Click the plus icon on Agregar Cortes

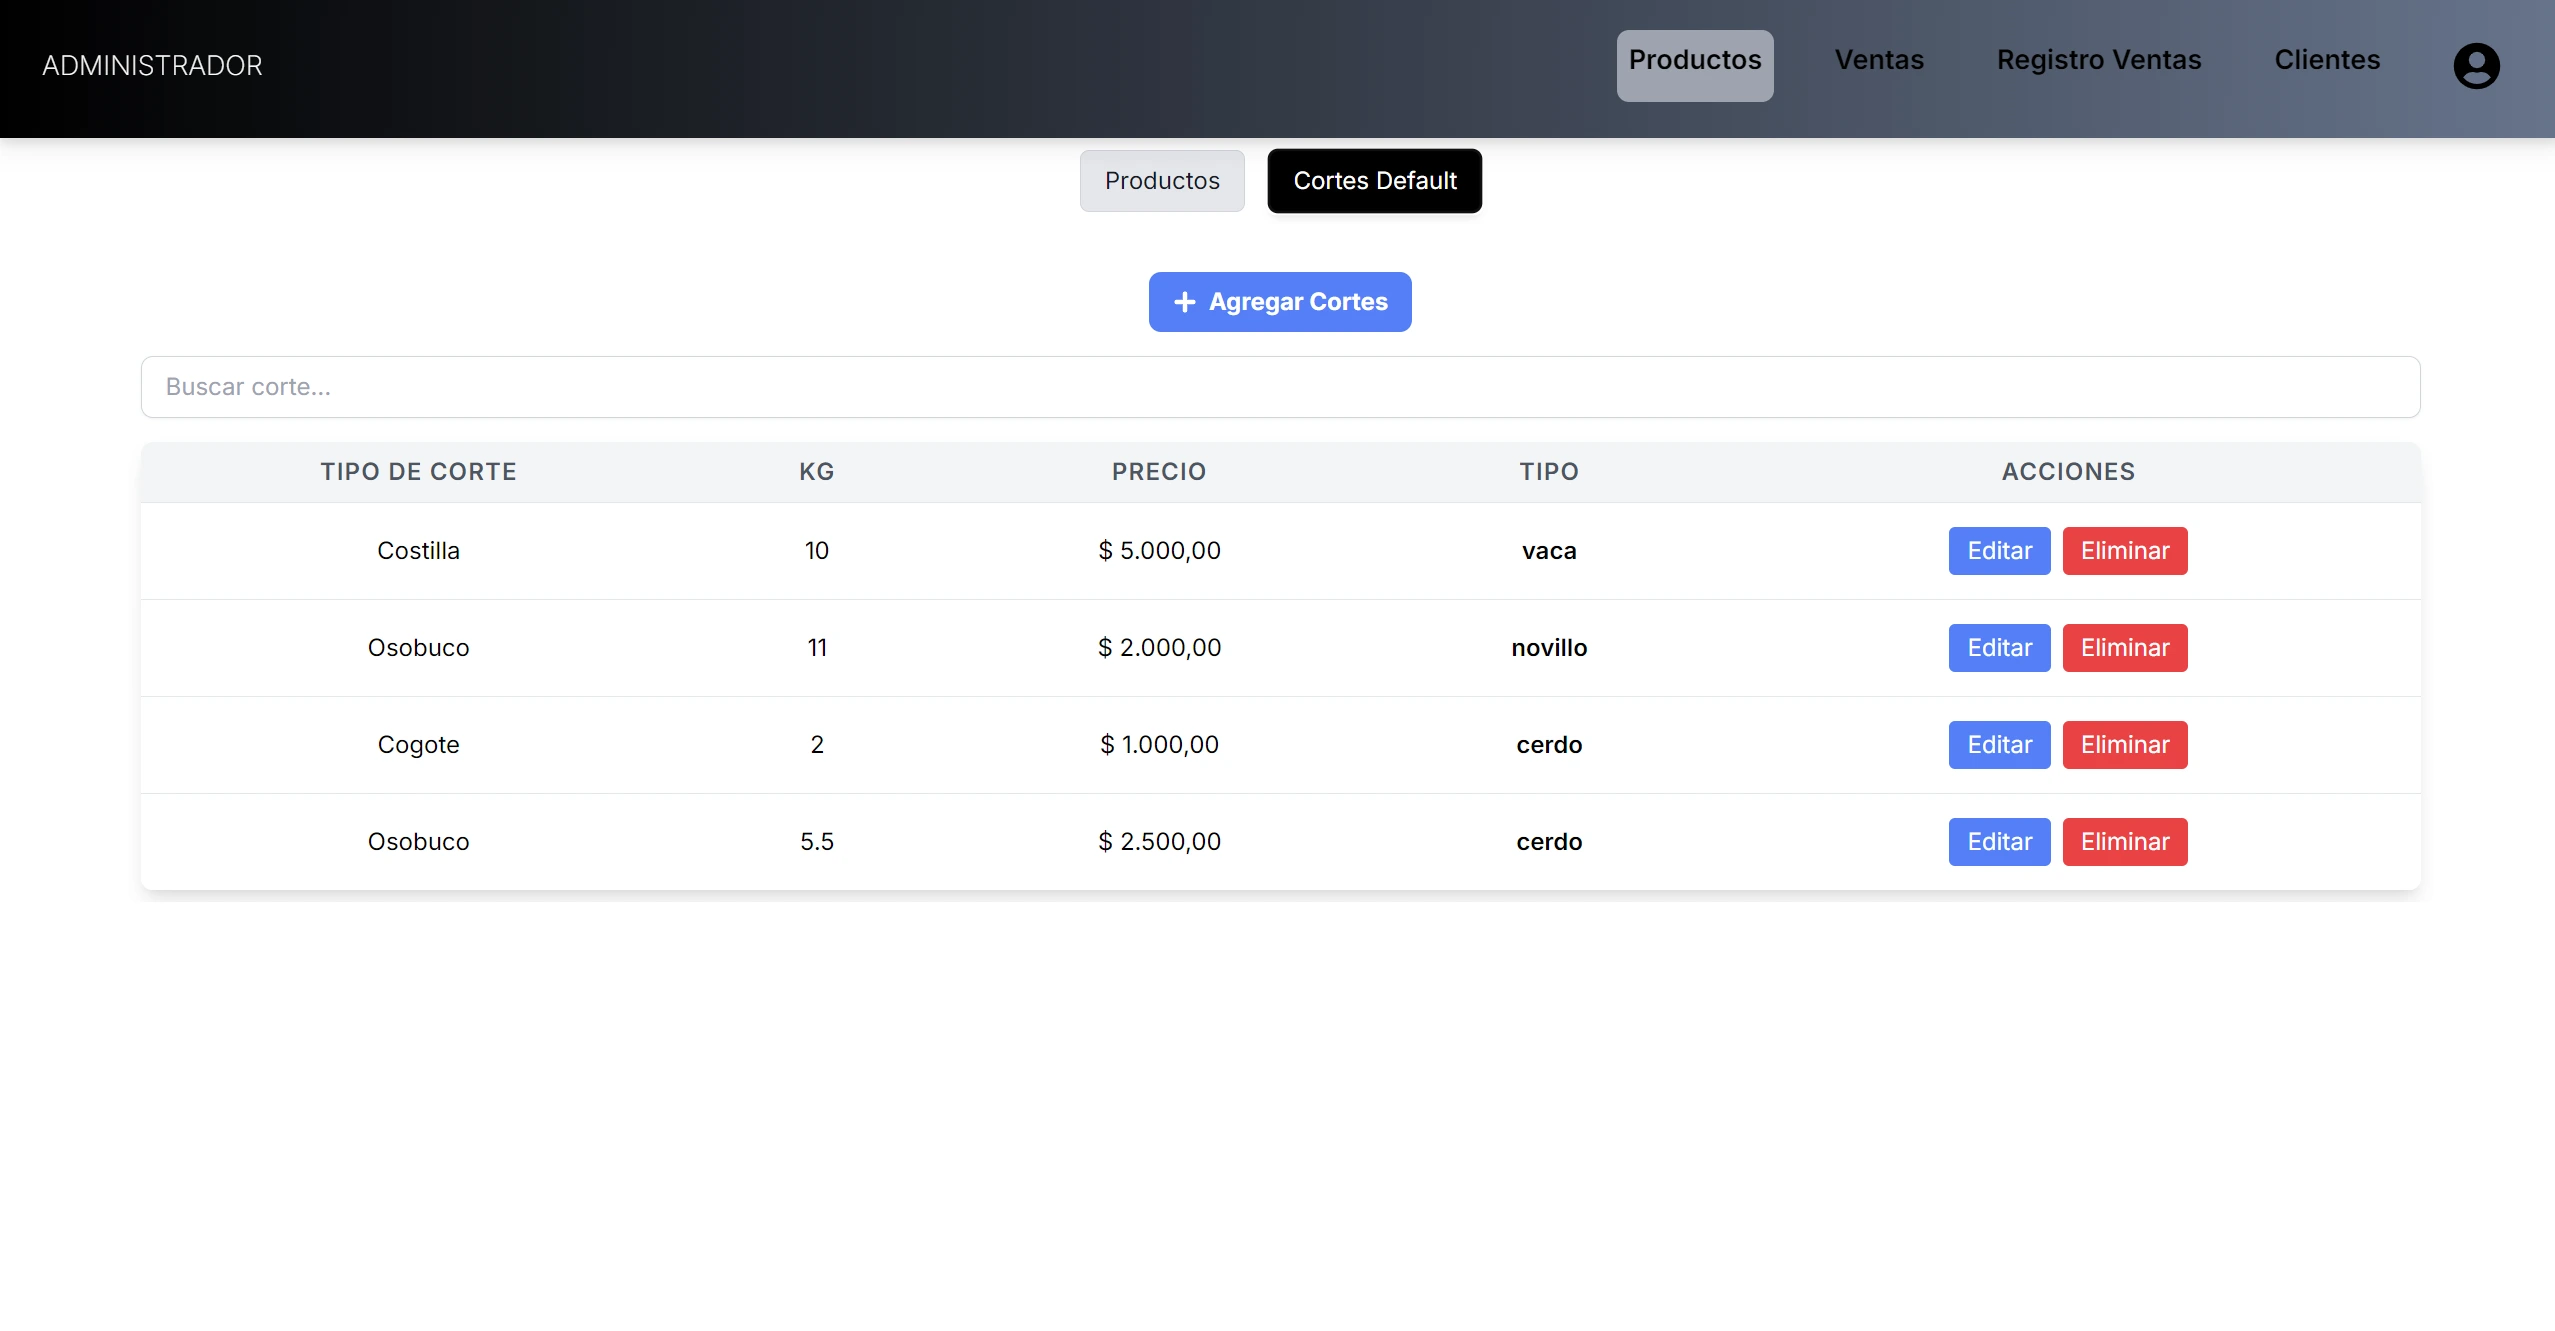pos(1184,302)
